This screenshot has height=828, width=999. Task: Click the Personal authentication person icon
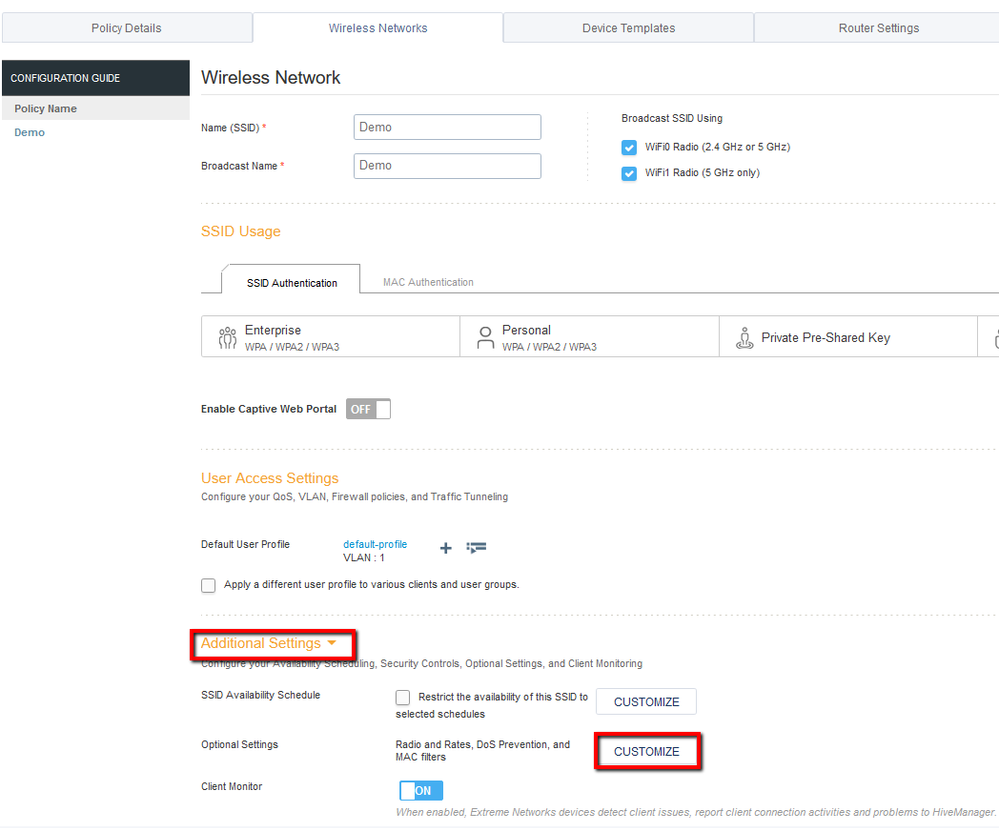point(486,338)
